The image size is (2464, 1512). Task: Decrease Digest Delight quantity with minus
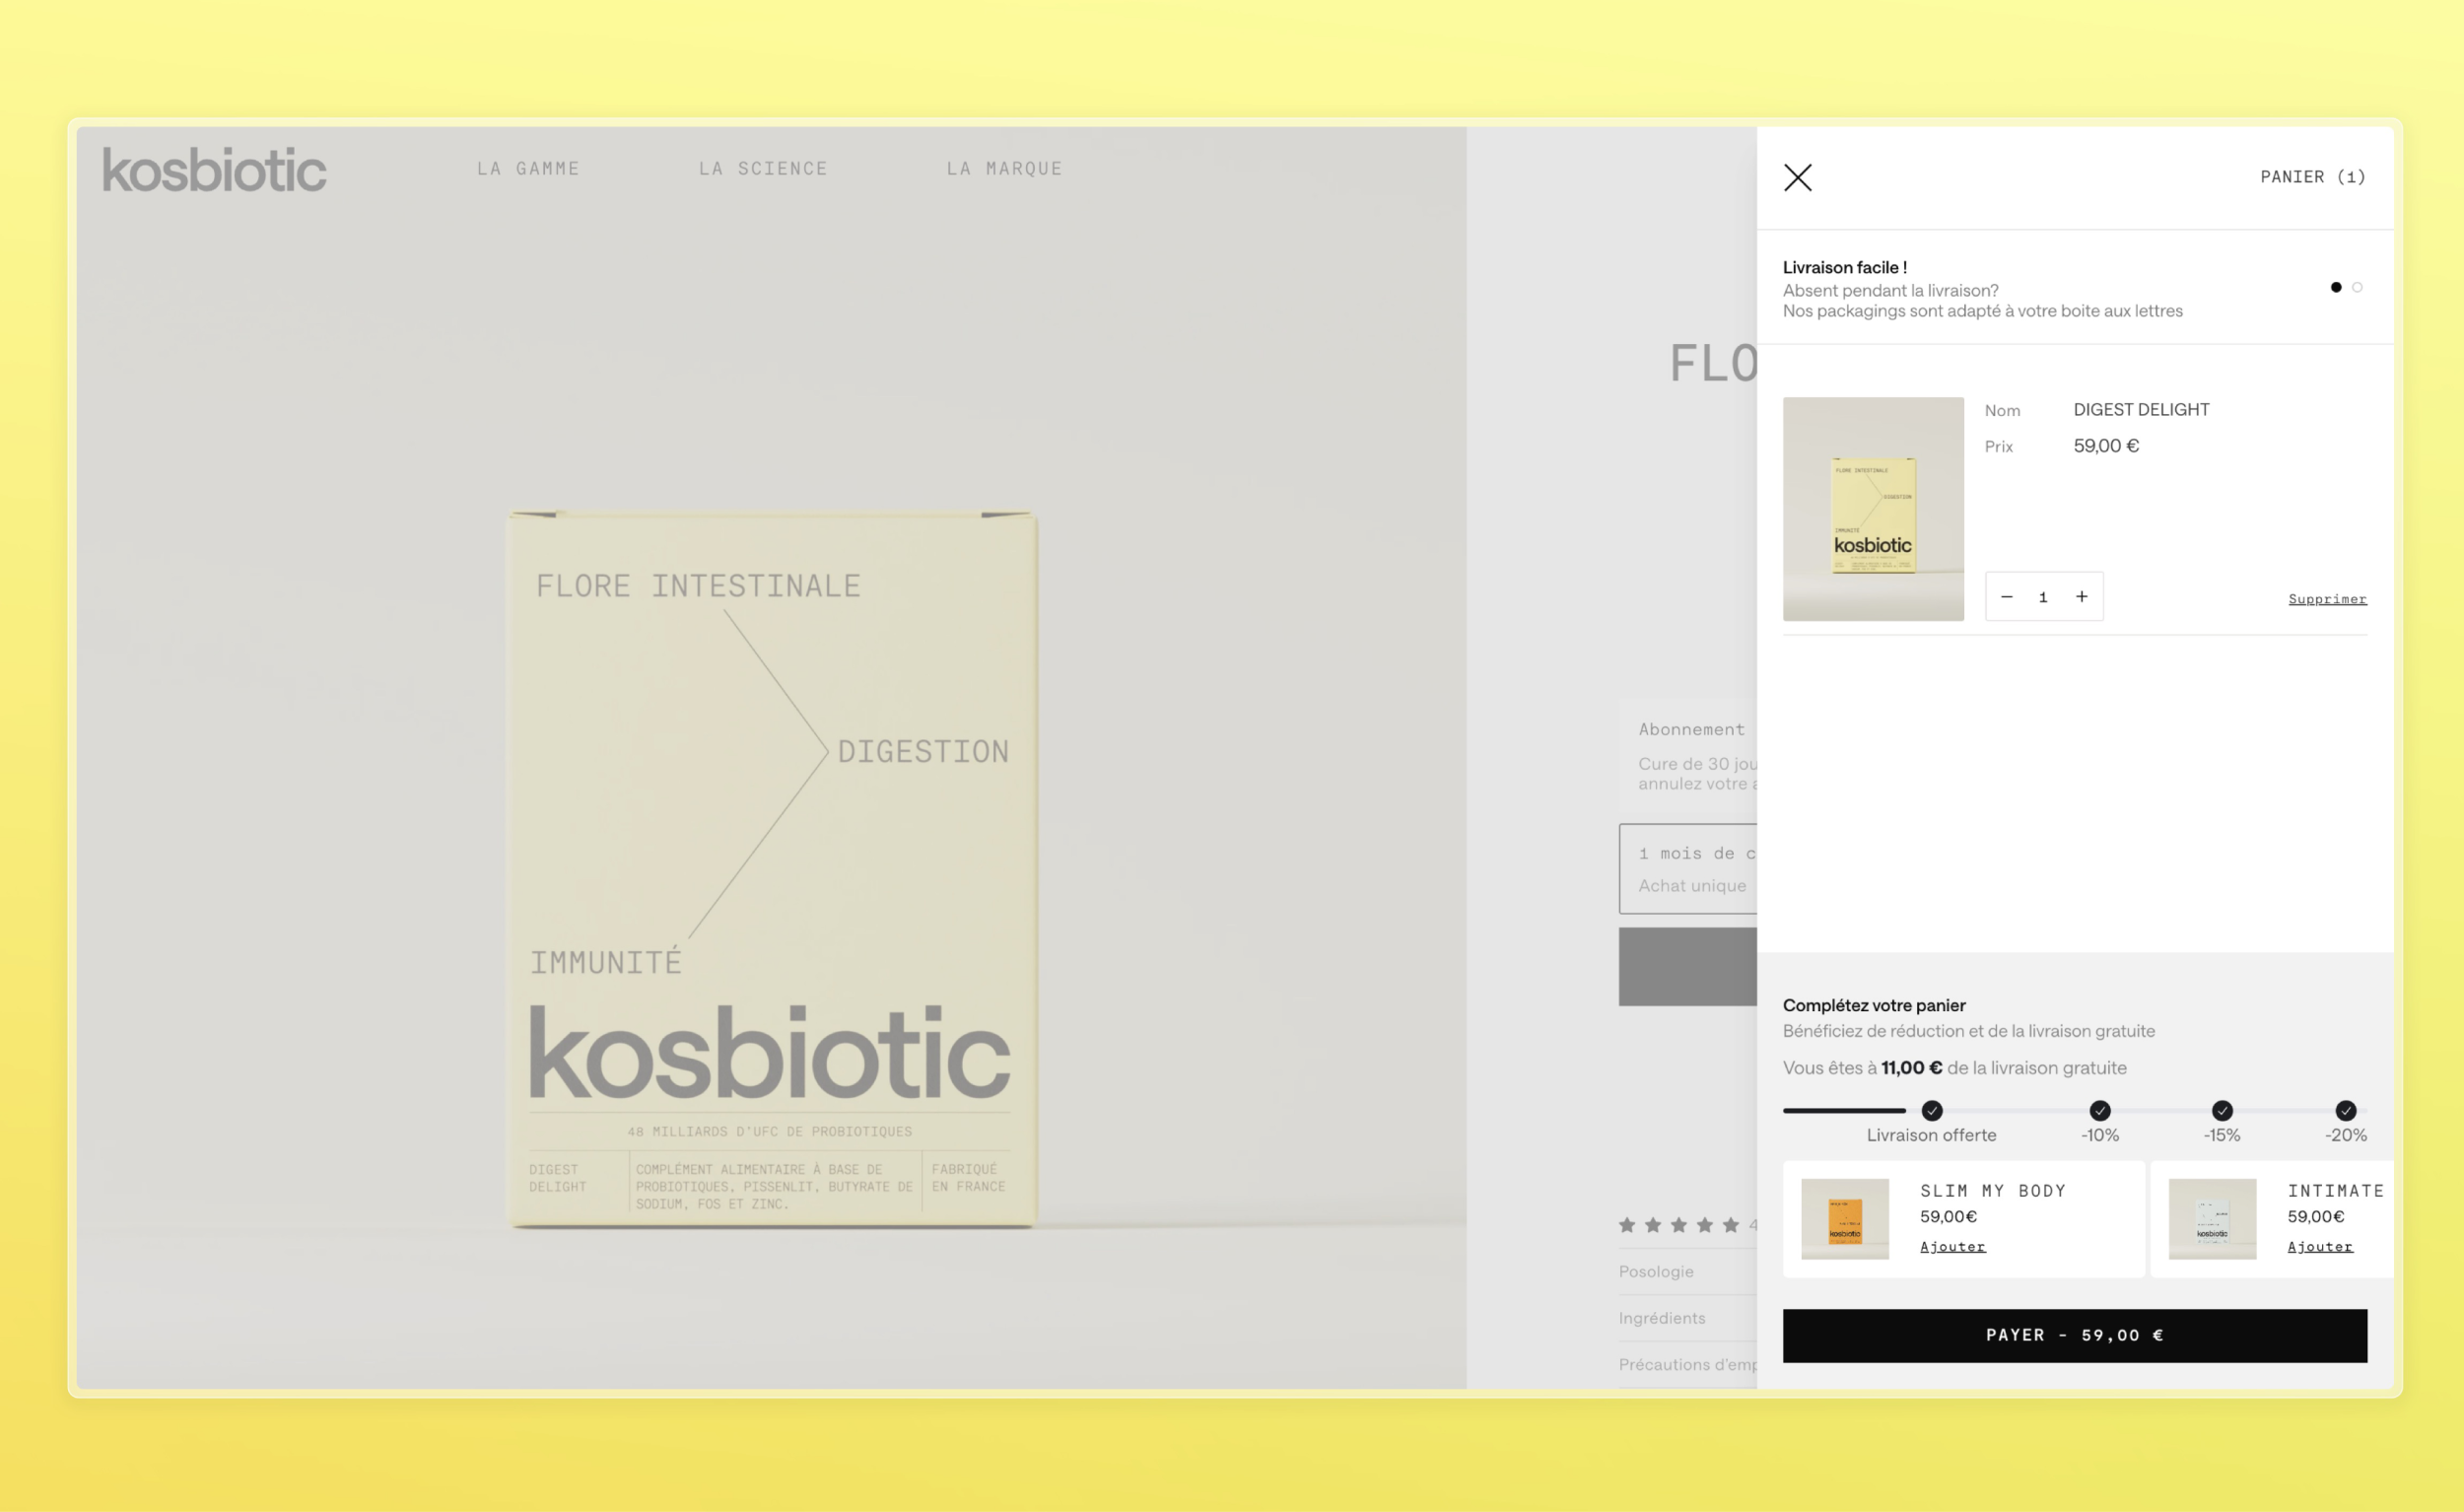pyautogui.click(x=2006, y=597)
